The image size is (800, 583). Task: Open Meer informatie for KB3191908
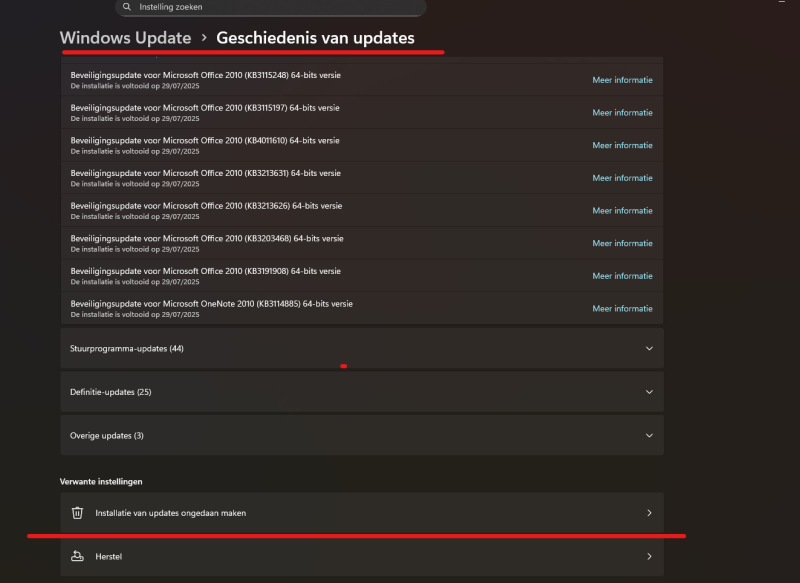point(622,276)
